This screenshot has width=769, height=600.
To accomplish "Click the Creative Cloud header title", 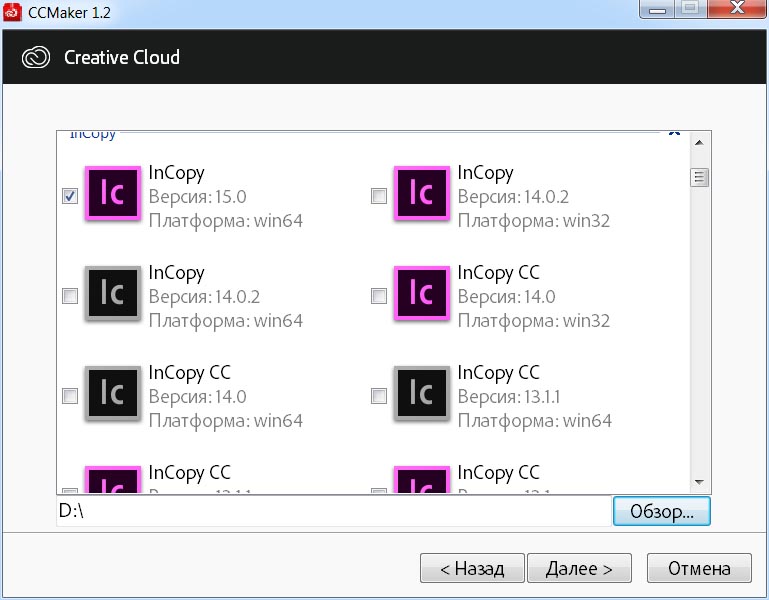I will [122, 57].
